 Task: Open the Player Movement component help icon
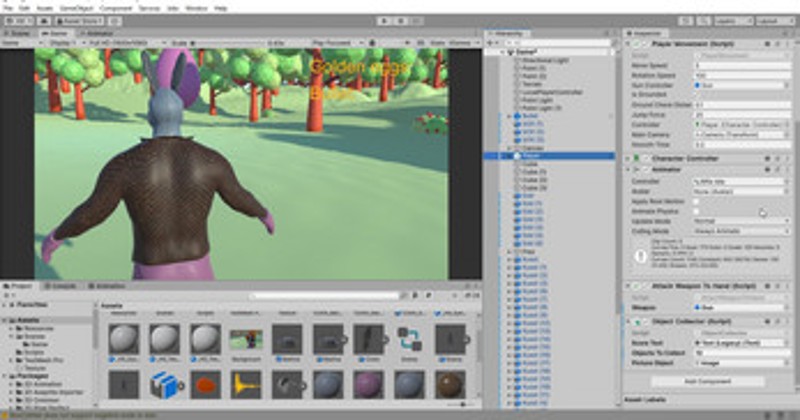[767, 44]
